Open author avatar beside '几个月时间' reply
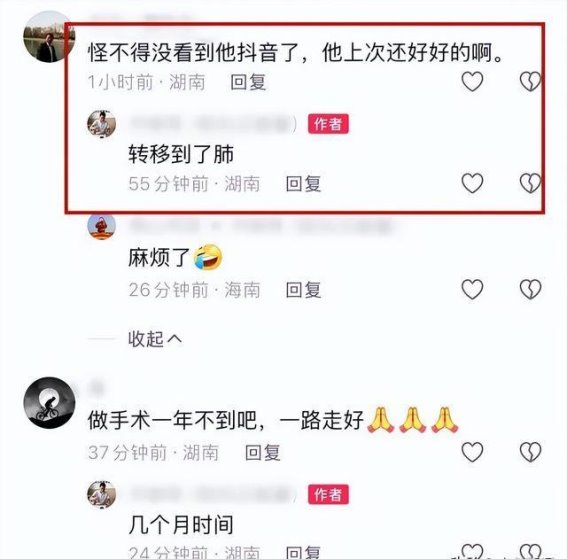This screenshot has width=567, height=559. (x=102, y=494)
